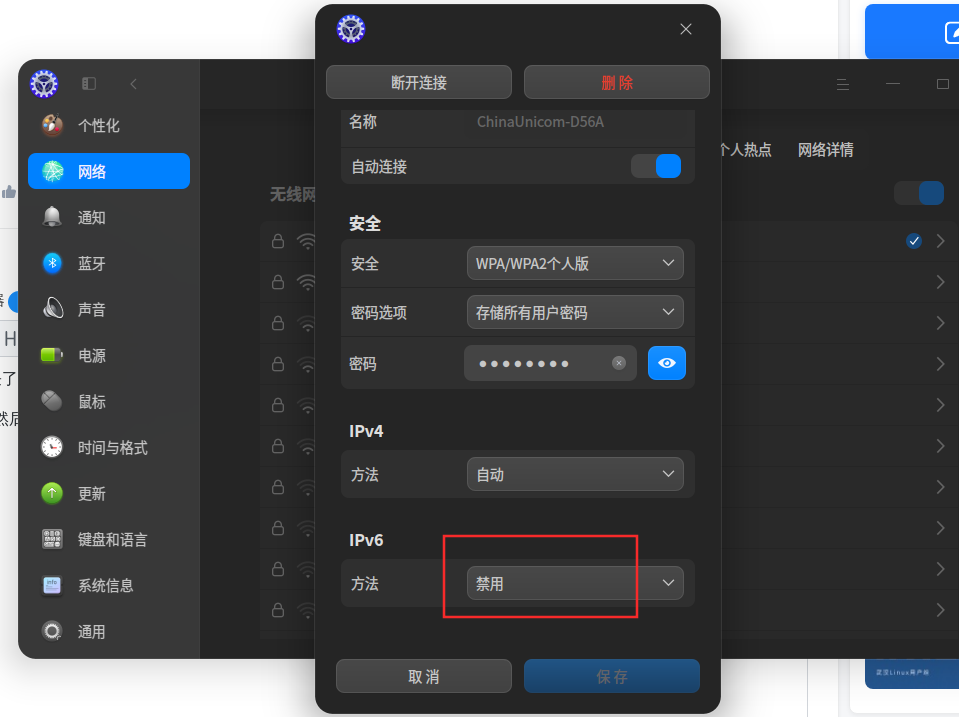
Task: Click the 断开连接 disconnect button
Action: [419, 82]
